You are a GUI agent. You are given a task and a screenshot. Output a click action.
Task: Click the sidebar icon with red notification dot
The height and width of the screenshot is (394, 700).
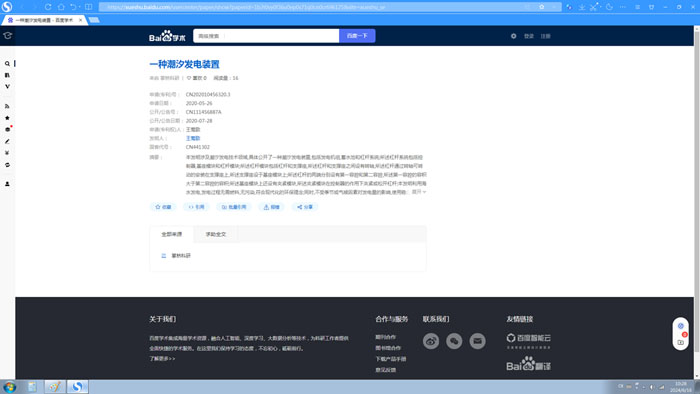coord(8,129)
